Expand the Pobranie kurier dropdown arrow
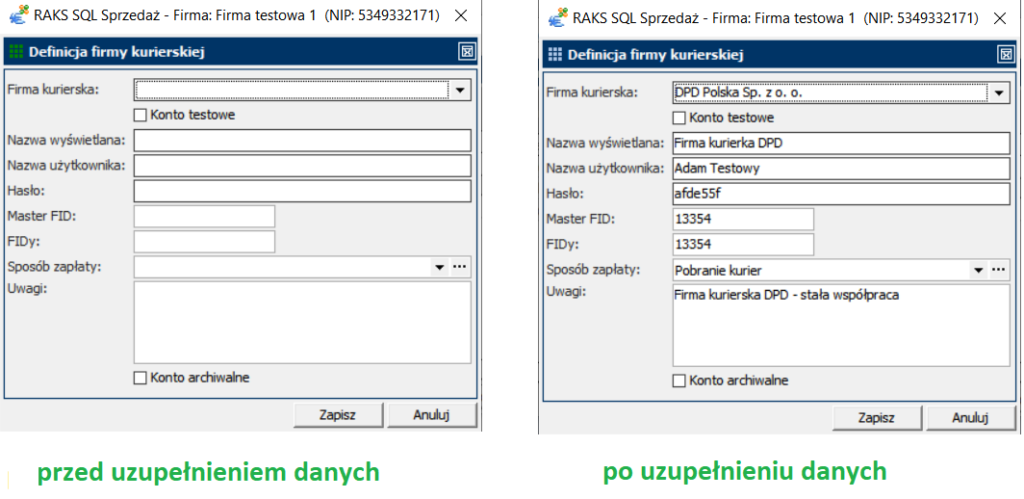This screenshot has height=499, width=1024. click(x=978, y=269)
